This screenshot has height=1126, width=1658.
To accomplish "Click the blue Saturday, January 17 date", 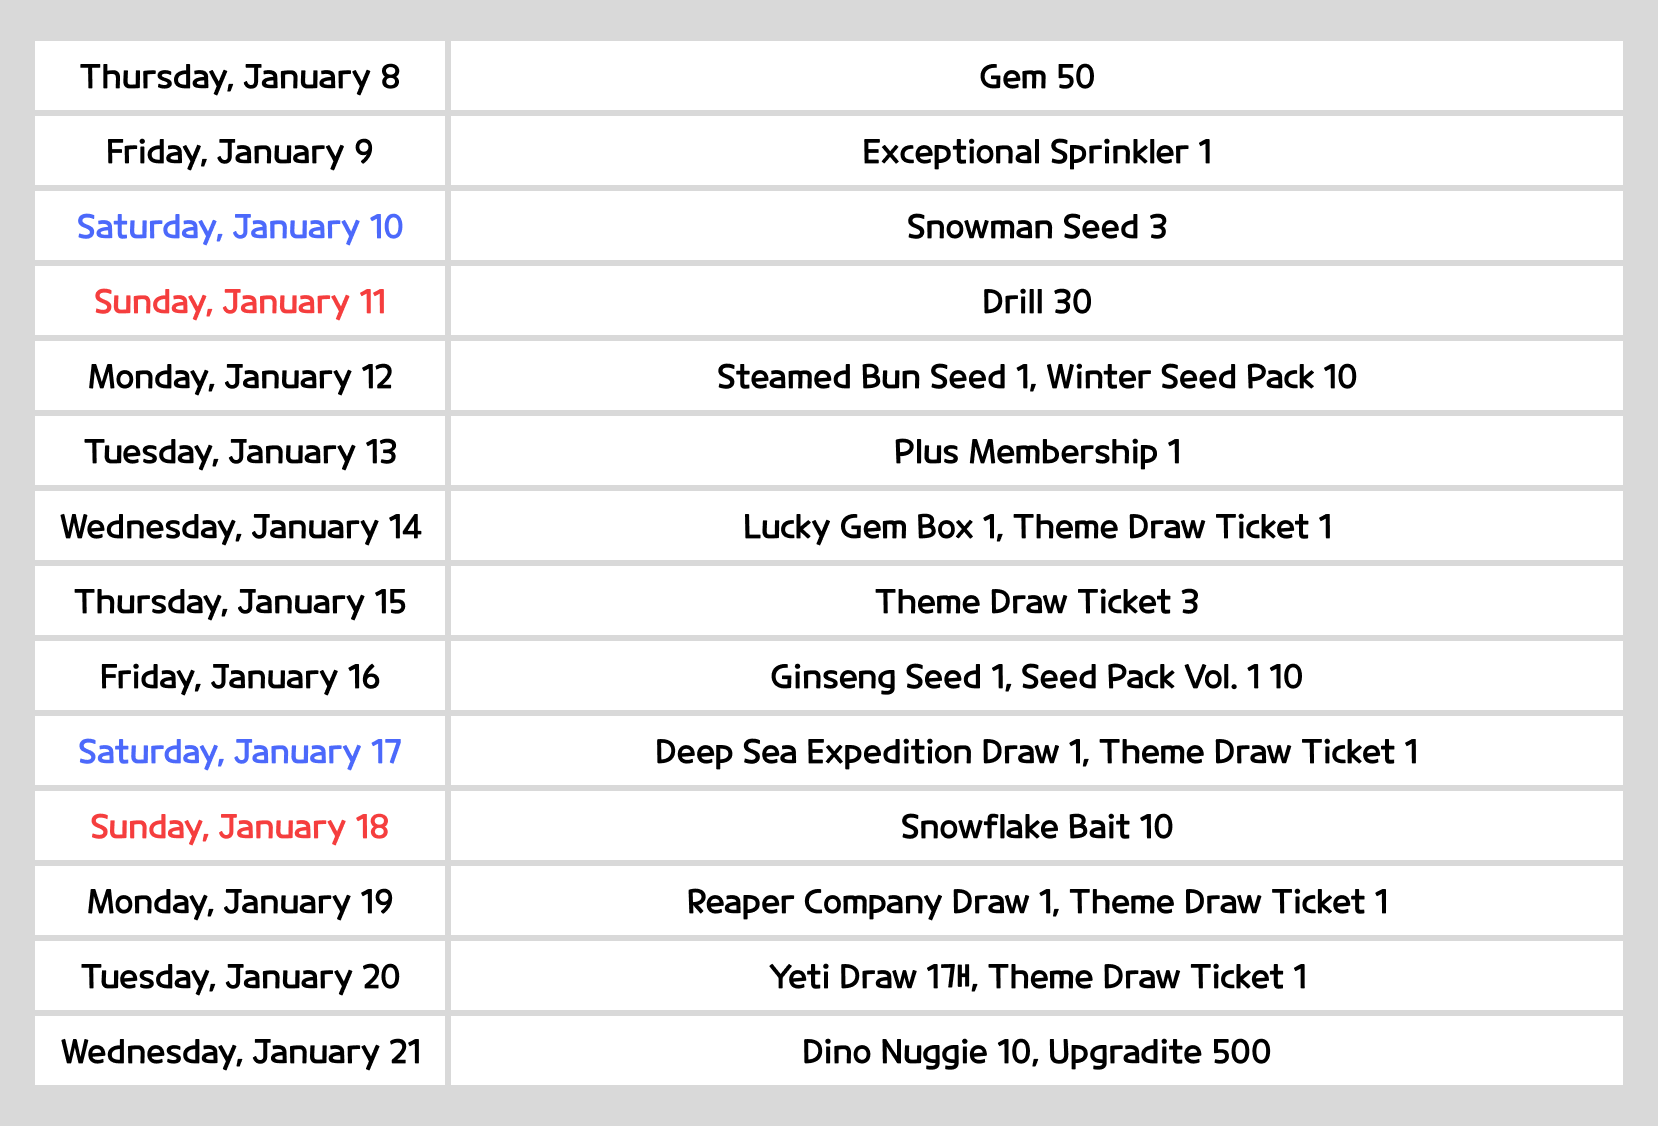I will (240, 752).
